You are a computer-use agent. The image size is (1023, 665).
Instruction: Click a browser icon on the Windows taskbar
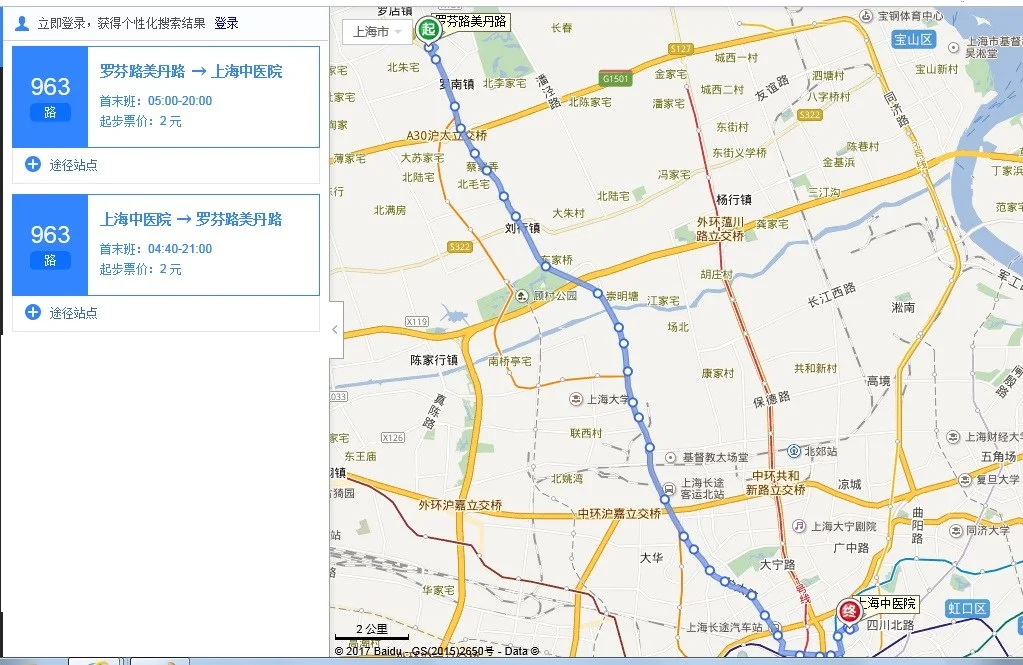pyautogui.click(x=95, y=660)
